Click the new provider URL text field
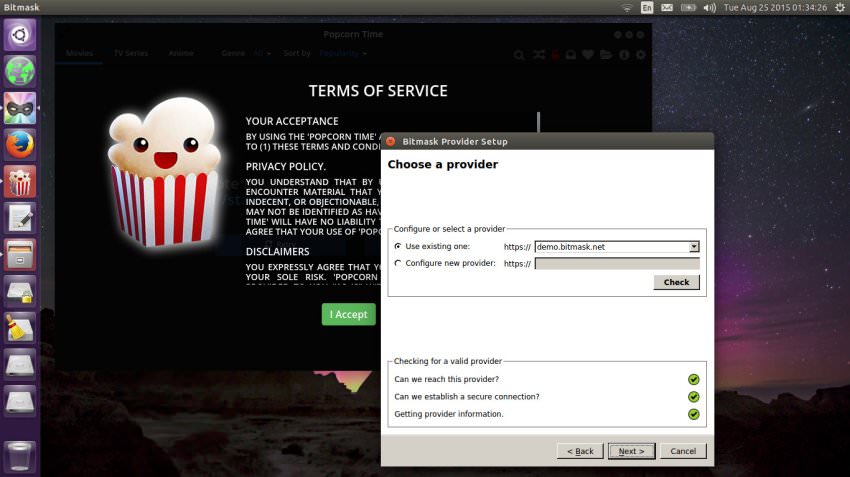This screenshot has width=850, height=477. 617,264
